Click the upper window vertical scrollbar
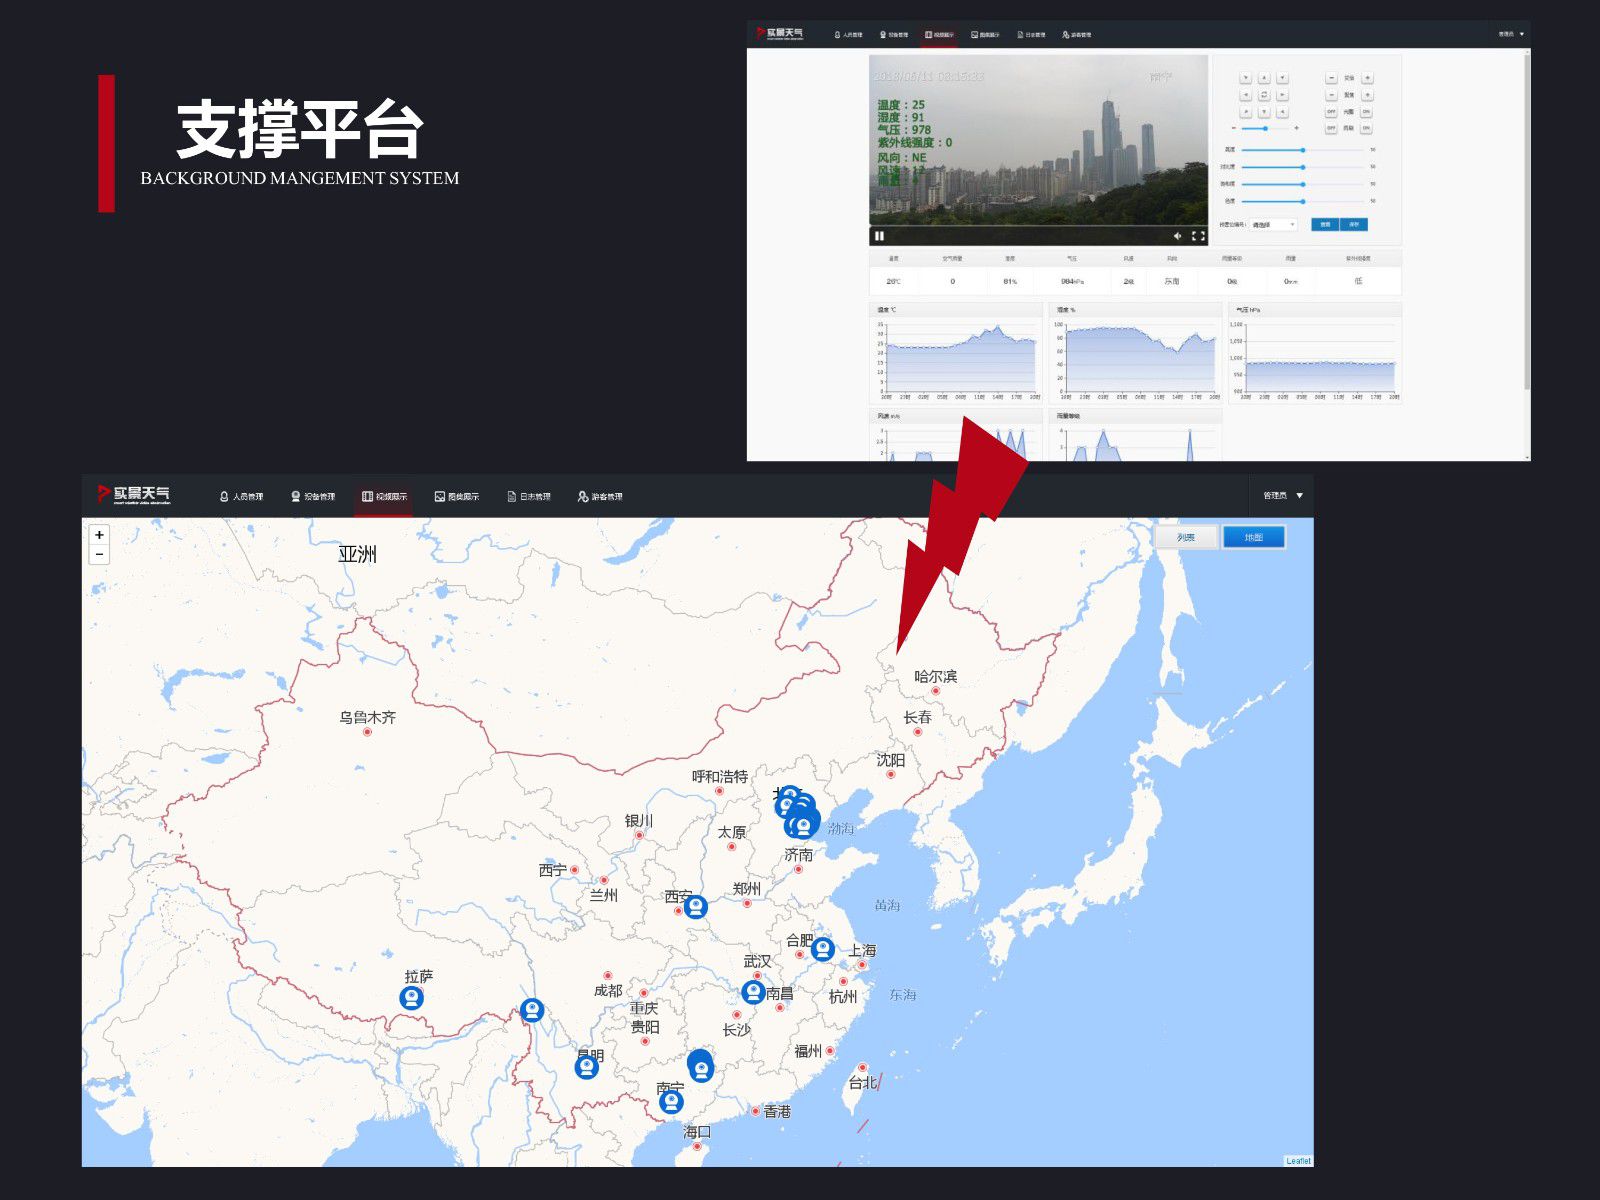This screenshot has width=1600, height=1200. pyautogui.click(x=1526, y=220)
